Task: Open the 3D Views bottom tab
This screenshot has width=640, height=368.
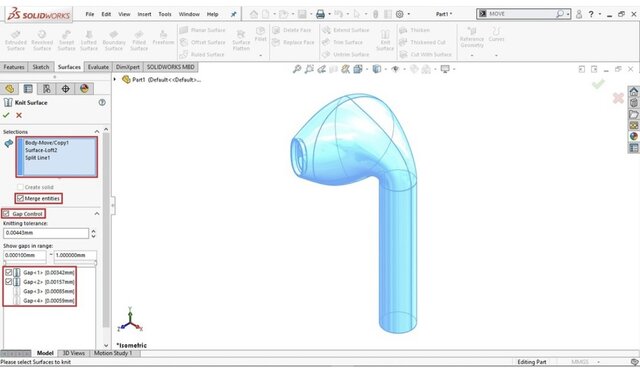Action: click(x=73, y=353)
